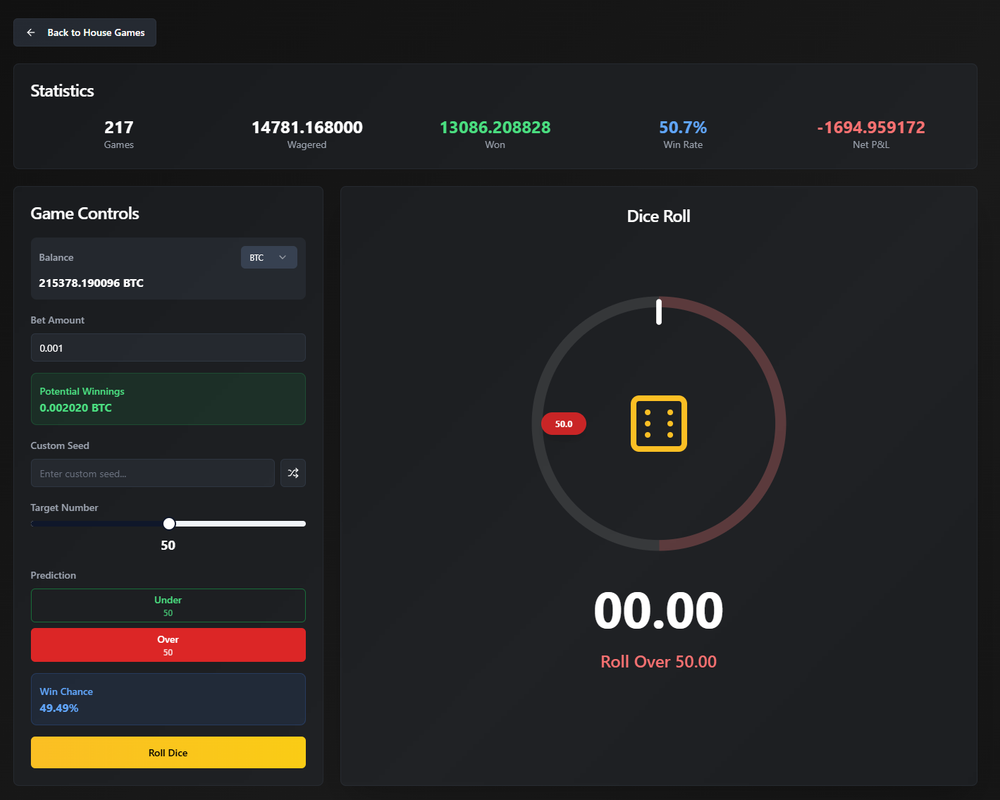1000x800 pixels.
Task: Click the Bet Amount input field
Action: (x=168, y=348)
